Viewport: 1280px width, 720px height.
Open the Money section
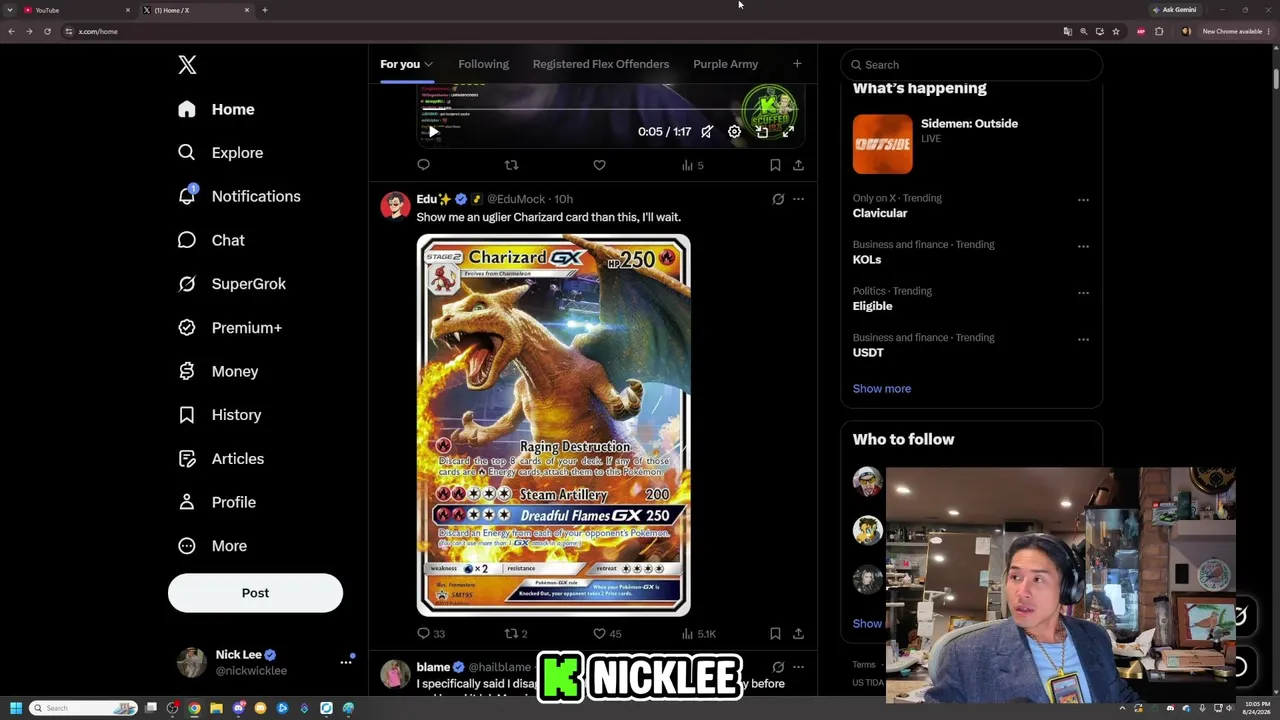218,371
